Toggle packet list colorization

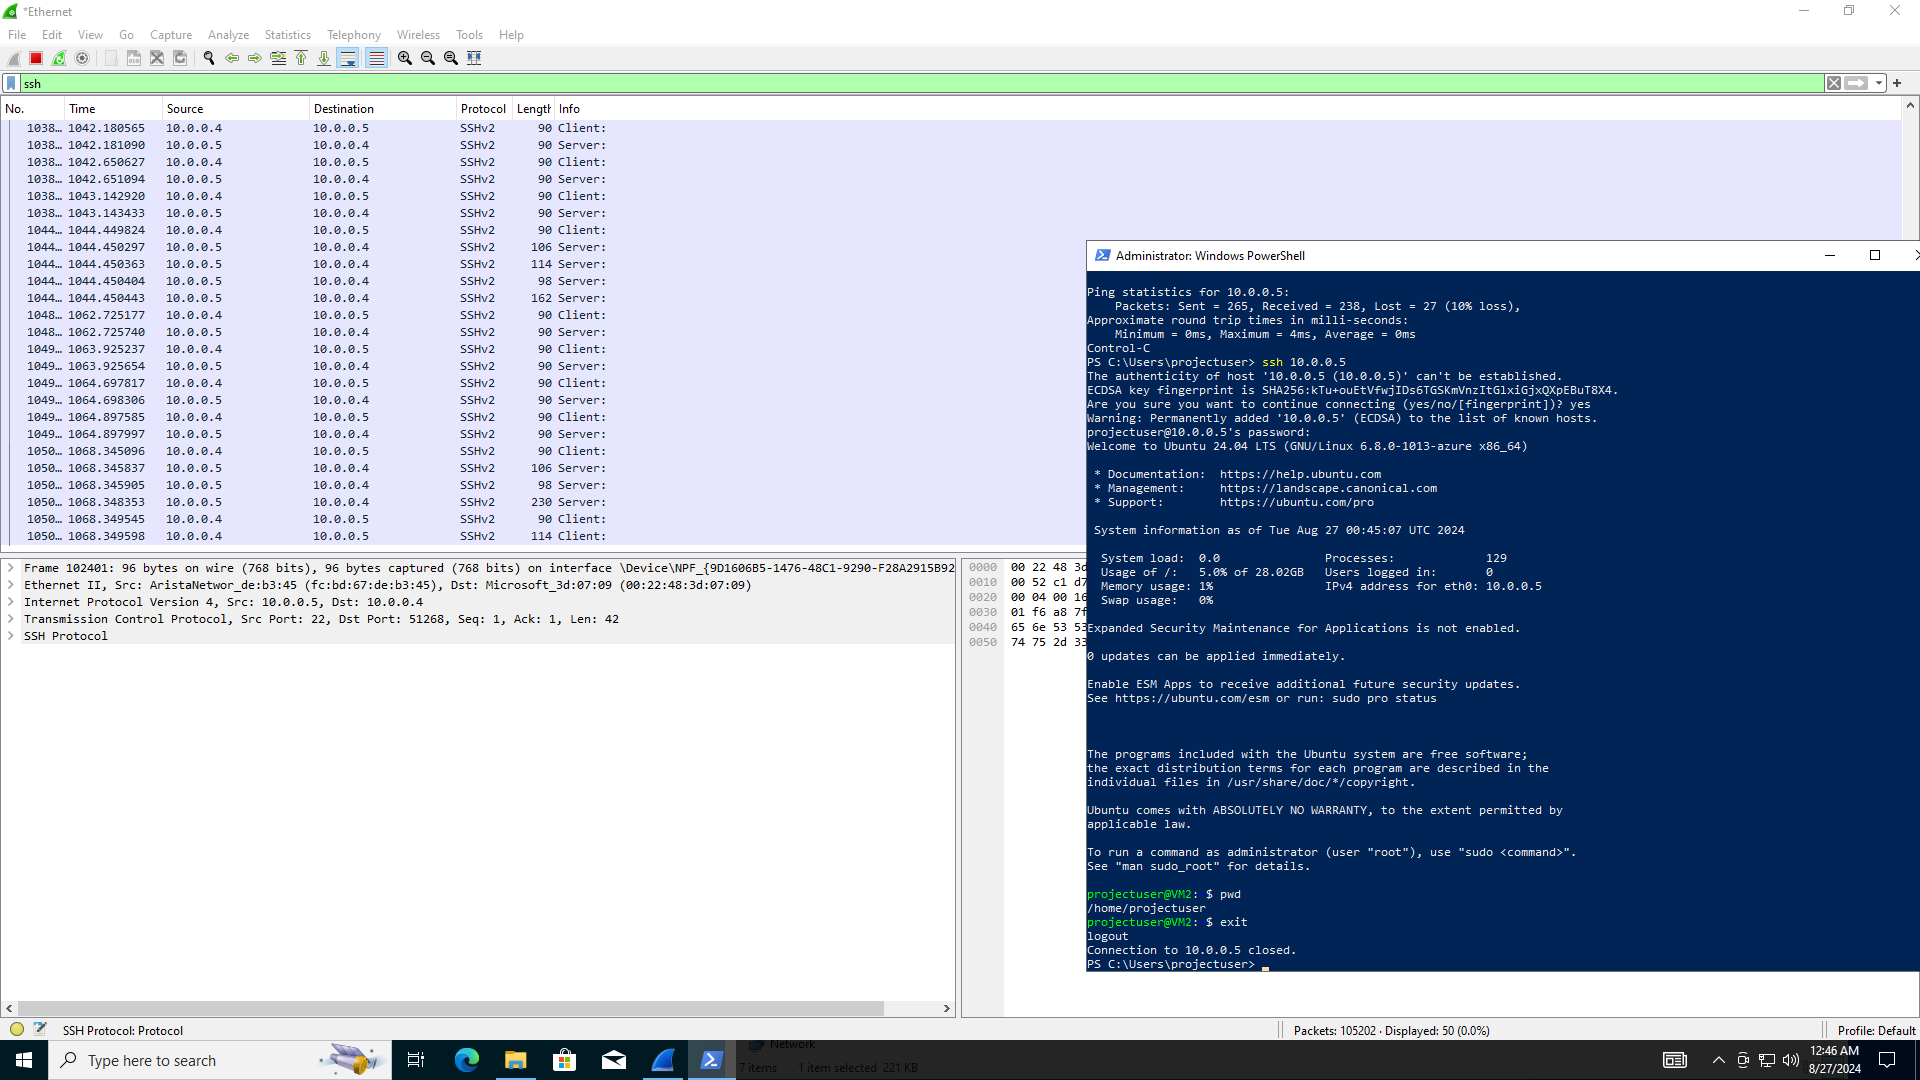click(x=375, y=57)
